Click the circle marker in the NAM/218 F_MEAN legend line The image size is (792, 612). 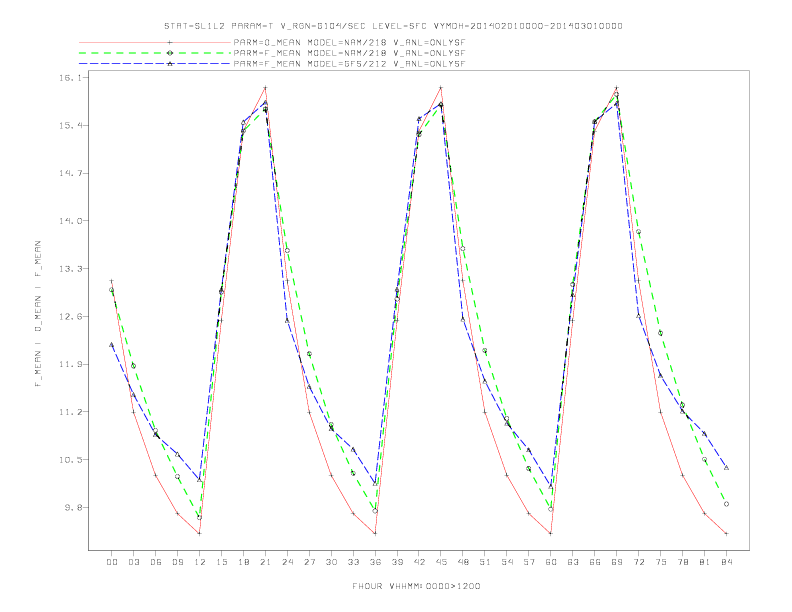tap(170, 53)
